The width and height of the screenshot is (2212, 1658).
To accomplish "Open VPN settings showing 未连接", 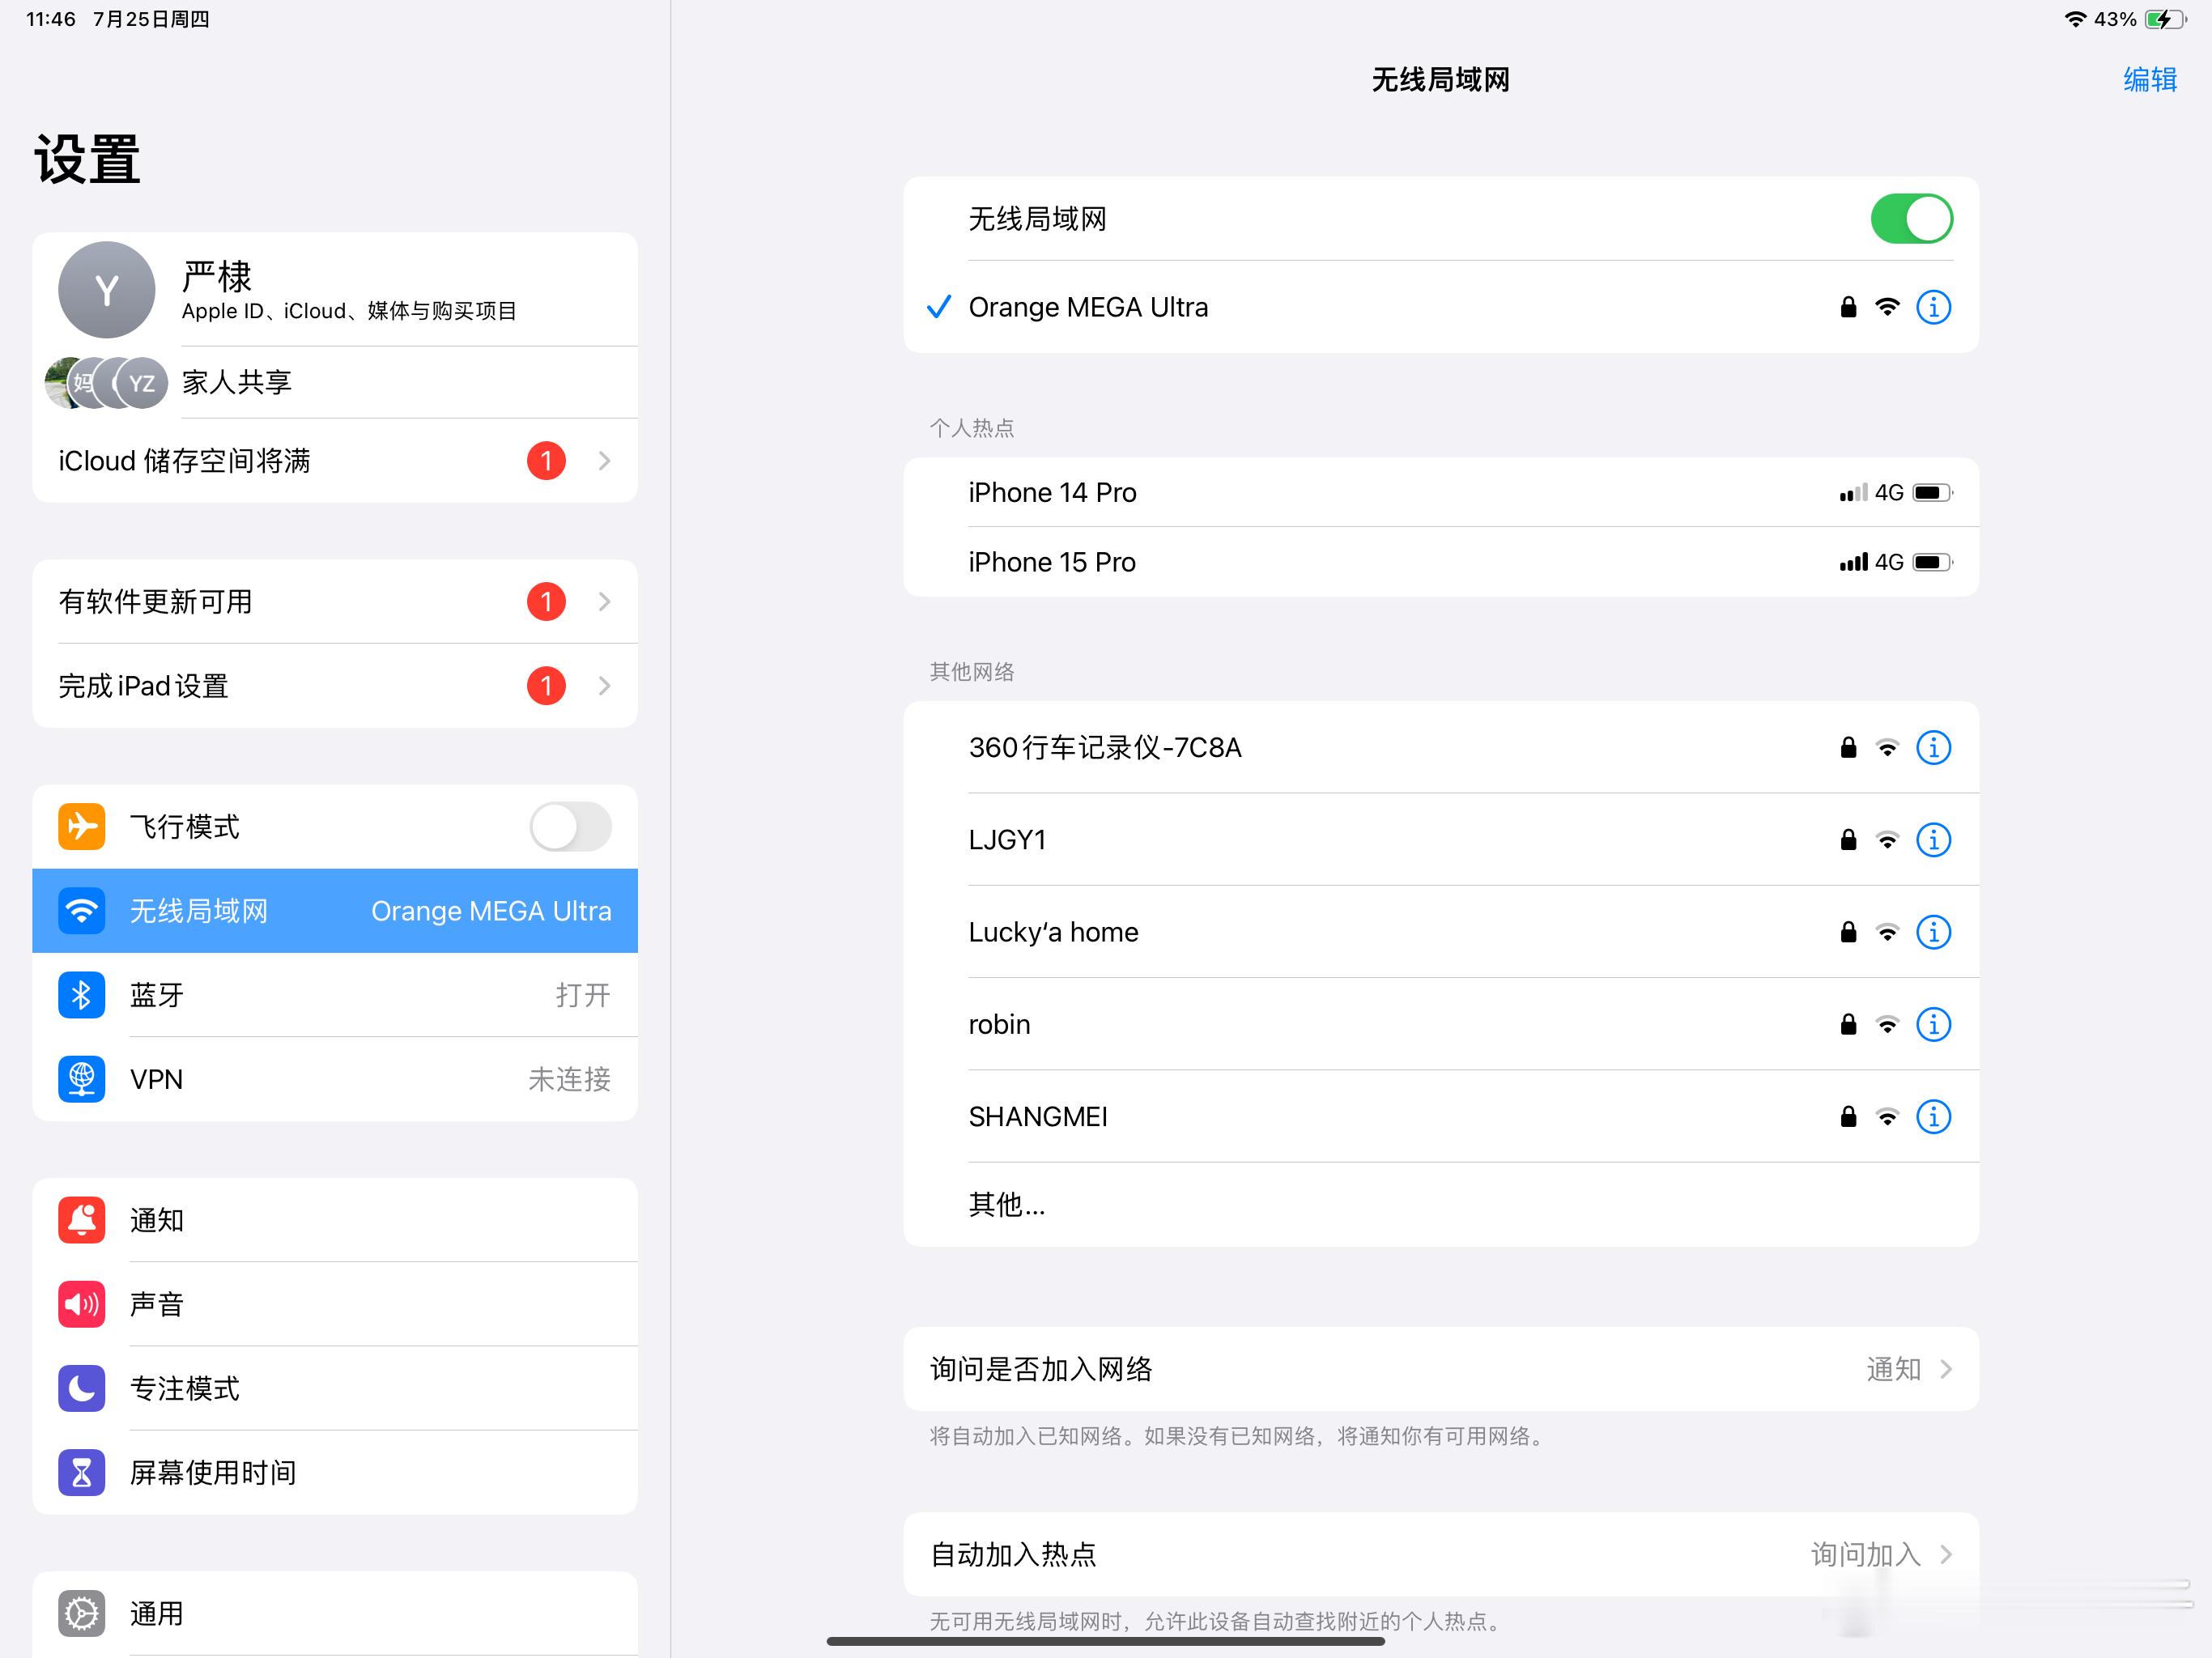I will coord(335,1079).
